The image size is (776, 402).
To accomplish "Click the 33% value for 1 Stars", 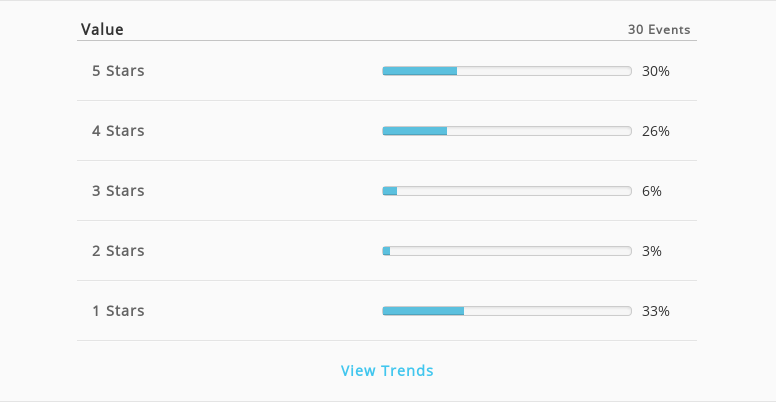I will 656,311.
